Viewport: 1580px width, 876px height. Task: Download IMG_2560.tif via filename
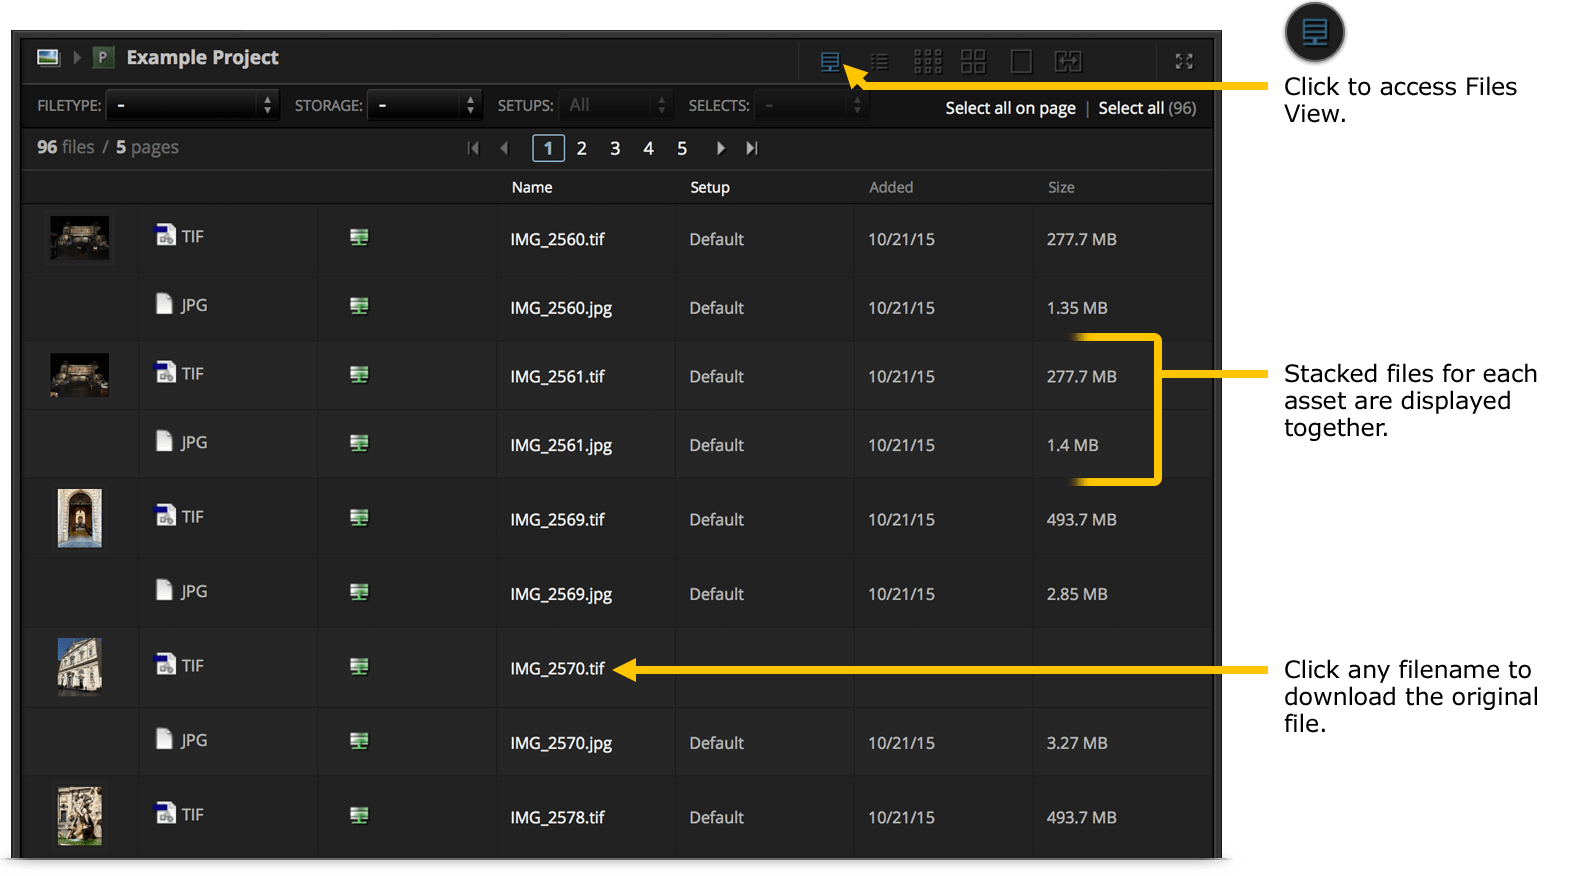pos(557,239)
